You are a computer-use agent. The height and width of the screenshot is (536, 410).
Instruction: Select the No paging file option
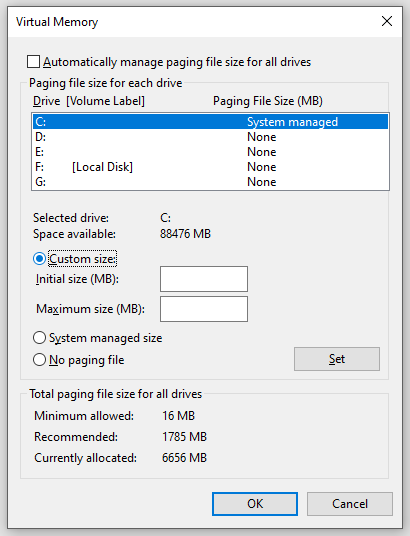coord(39,360)
